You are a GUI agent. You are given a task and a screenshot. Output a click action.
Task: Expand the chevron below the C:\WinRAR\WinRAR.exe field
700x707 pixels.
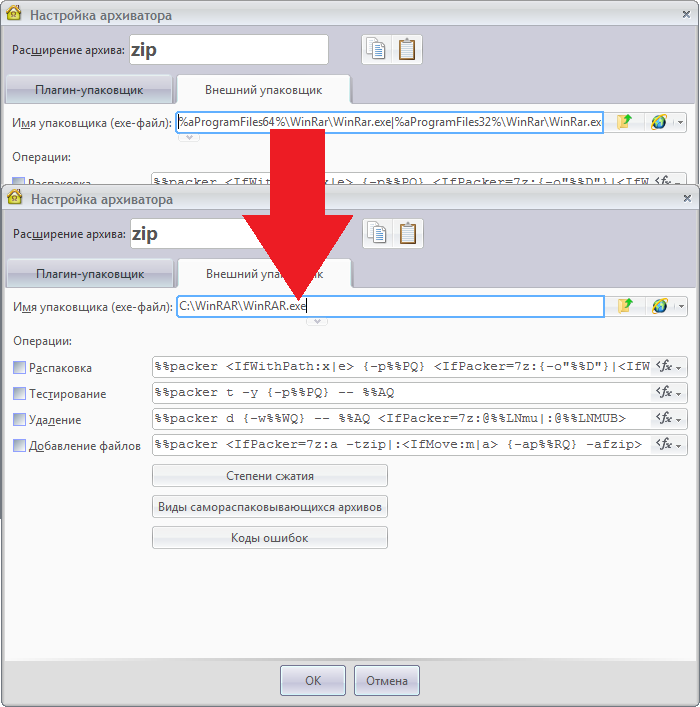[317, 321]
